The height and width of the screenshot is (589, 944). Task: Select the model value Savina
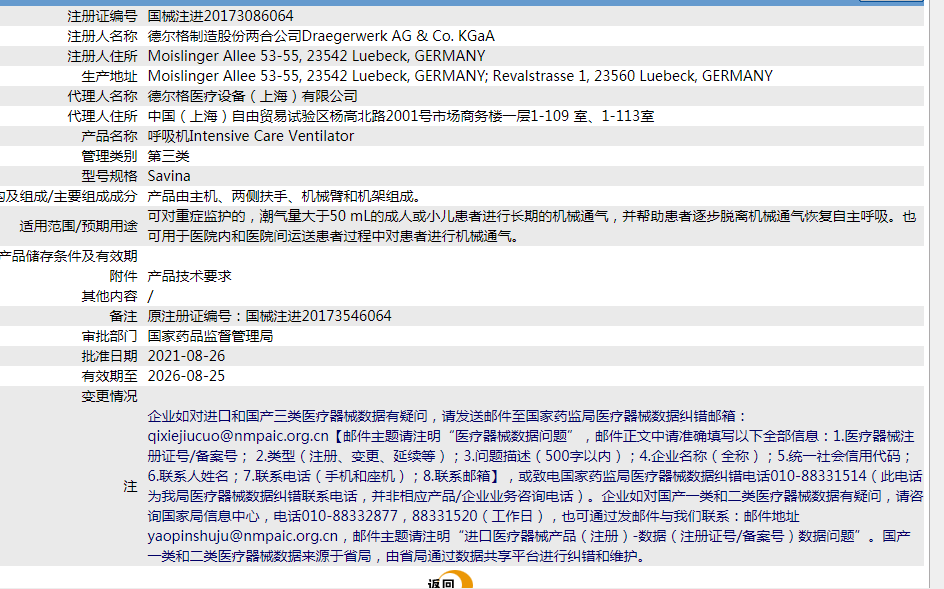pyautogui.click(x=169, y=176)
